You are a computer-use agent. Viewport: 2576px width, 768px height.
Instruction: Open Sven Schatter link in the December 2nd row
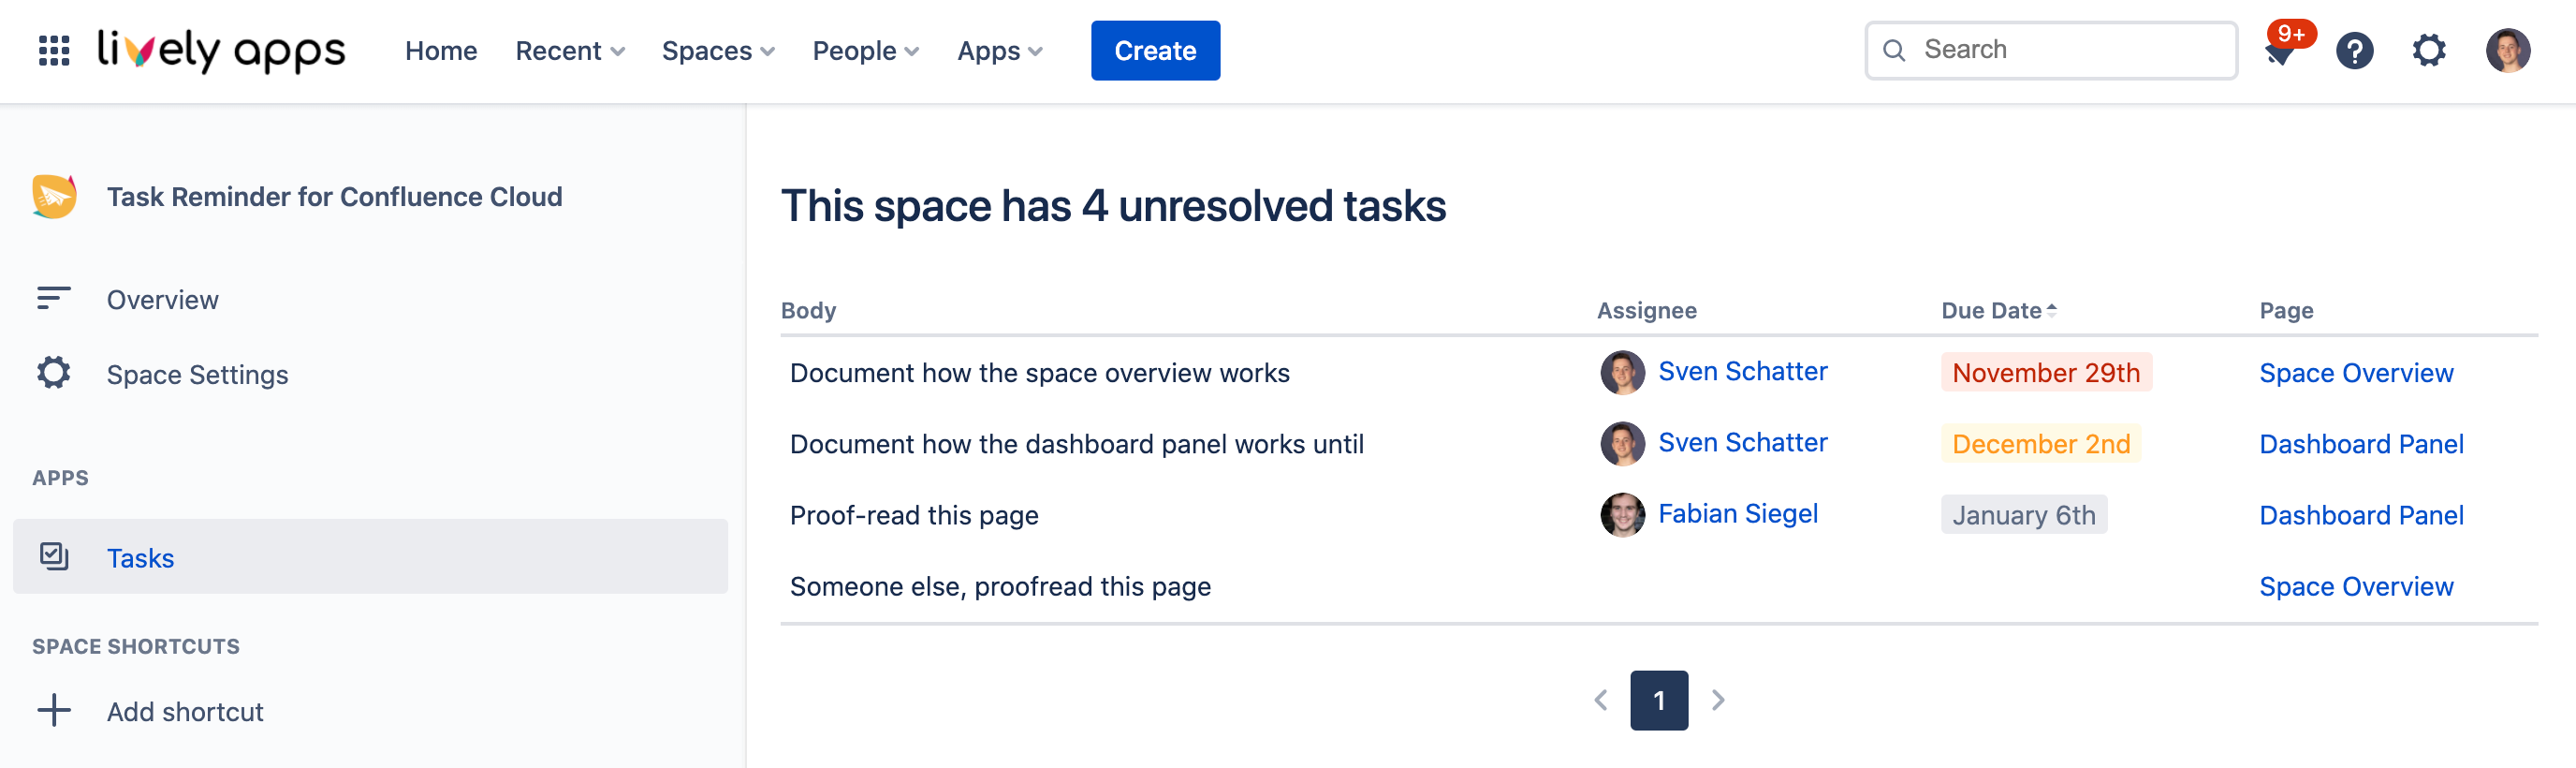(x=1742, y=442)
